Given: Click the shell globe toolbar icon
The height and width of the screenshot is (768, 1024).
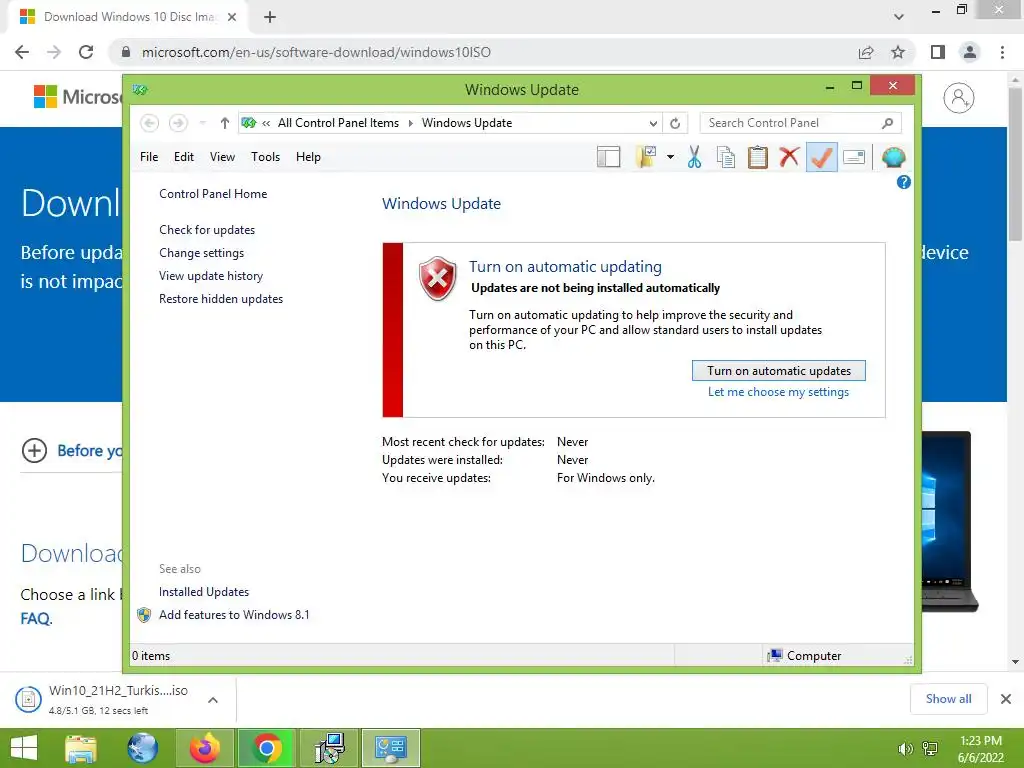Looking at the screenshot, I should click(x=893, y=157).
